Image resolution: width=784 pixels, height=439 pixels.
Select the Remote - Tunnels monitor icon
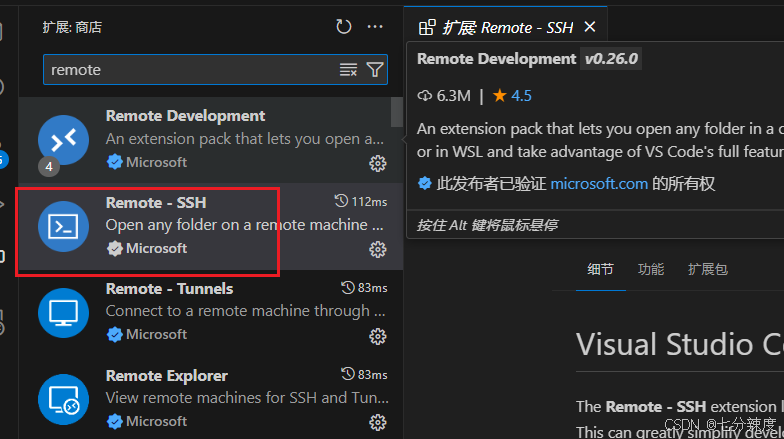(64, 313)
